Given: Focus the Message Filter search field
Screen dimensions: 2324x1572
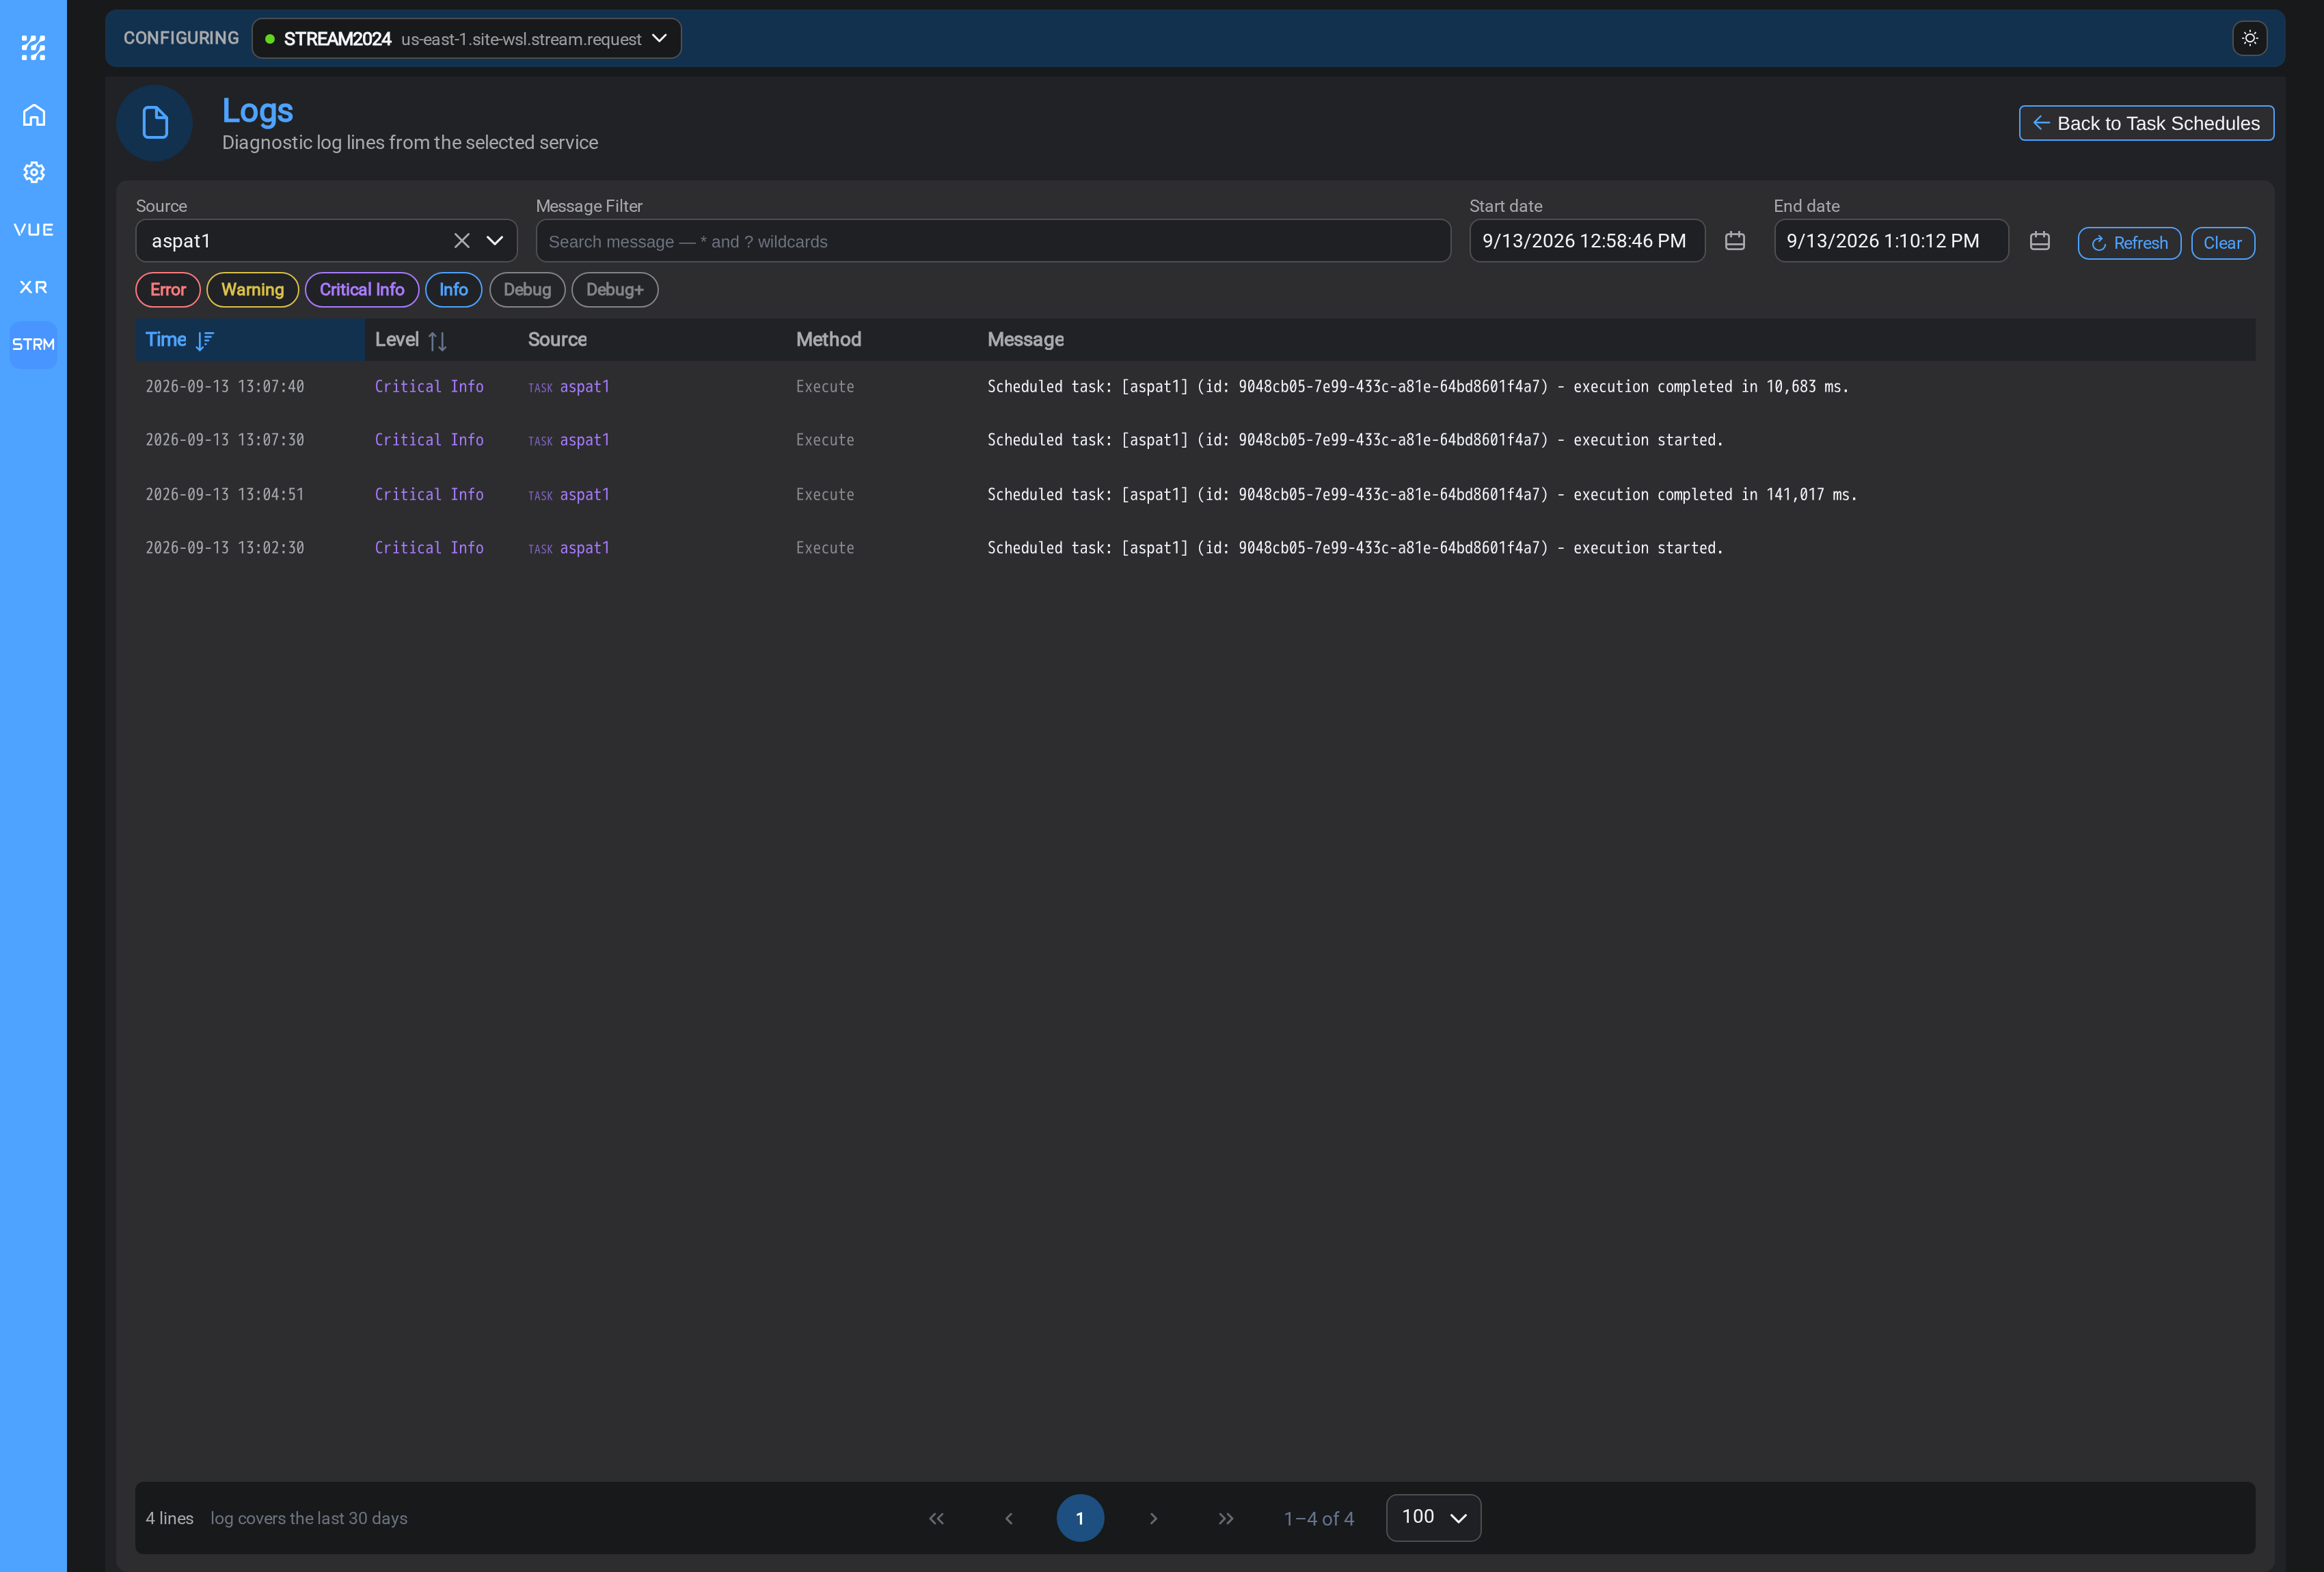Looking at the screenshot, I should pos(992,241).
